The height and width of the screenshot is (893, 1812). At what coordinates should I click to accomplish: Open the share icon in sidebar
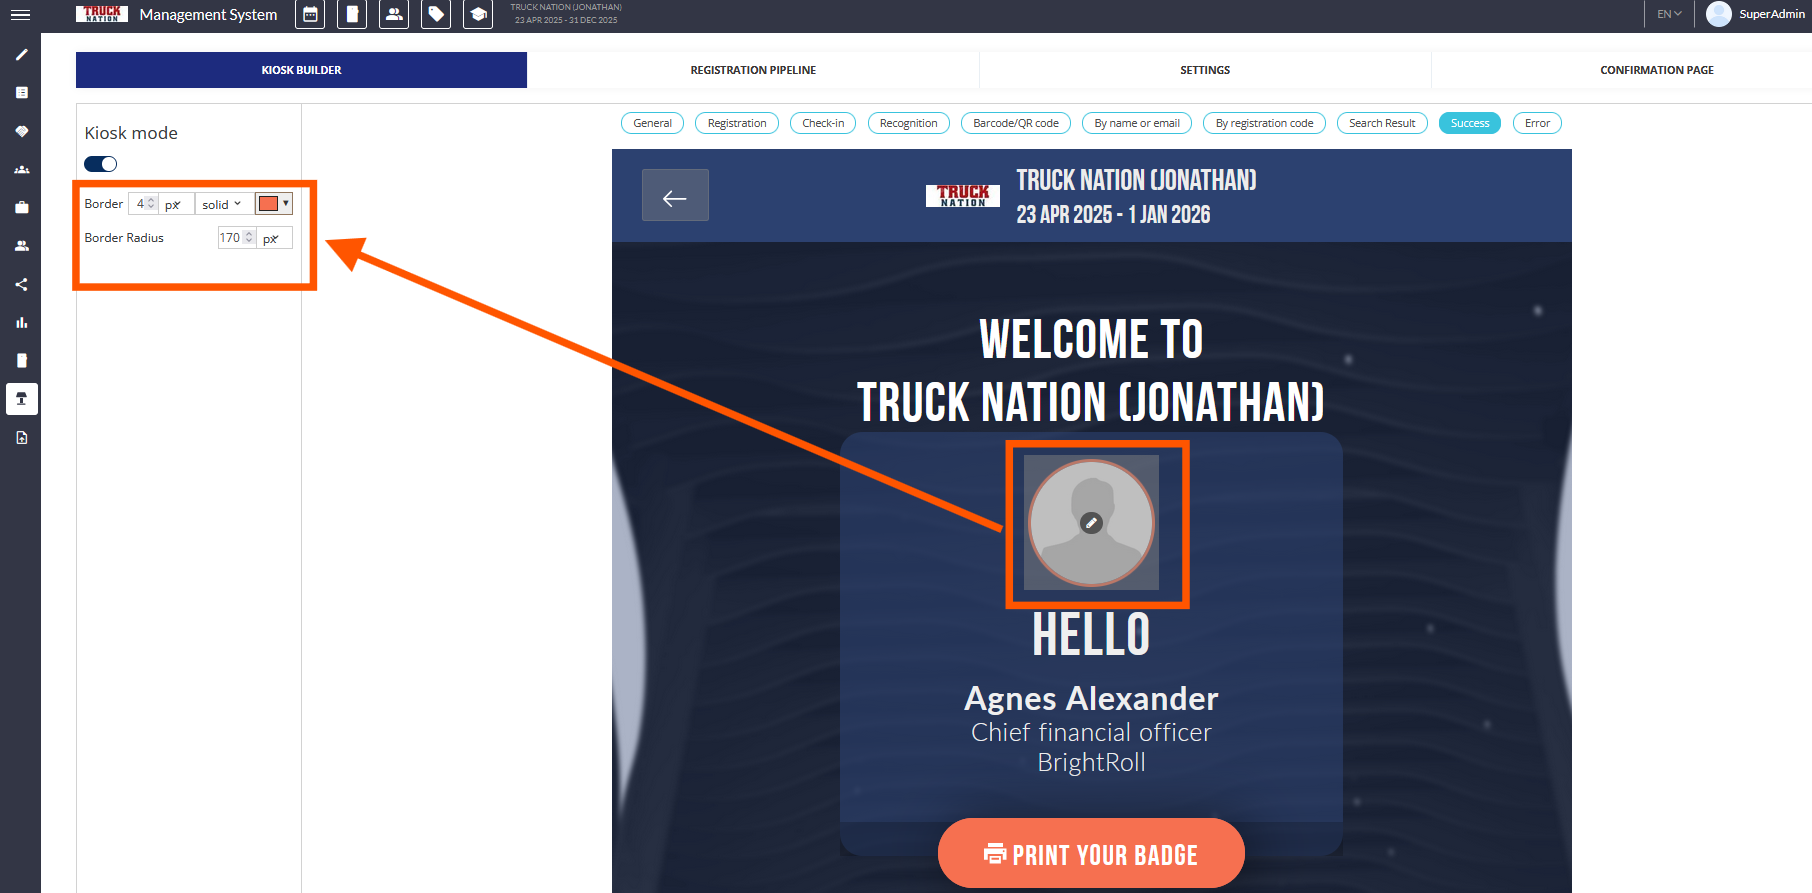pos(21,285)
